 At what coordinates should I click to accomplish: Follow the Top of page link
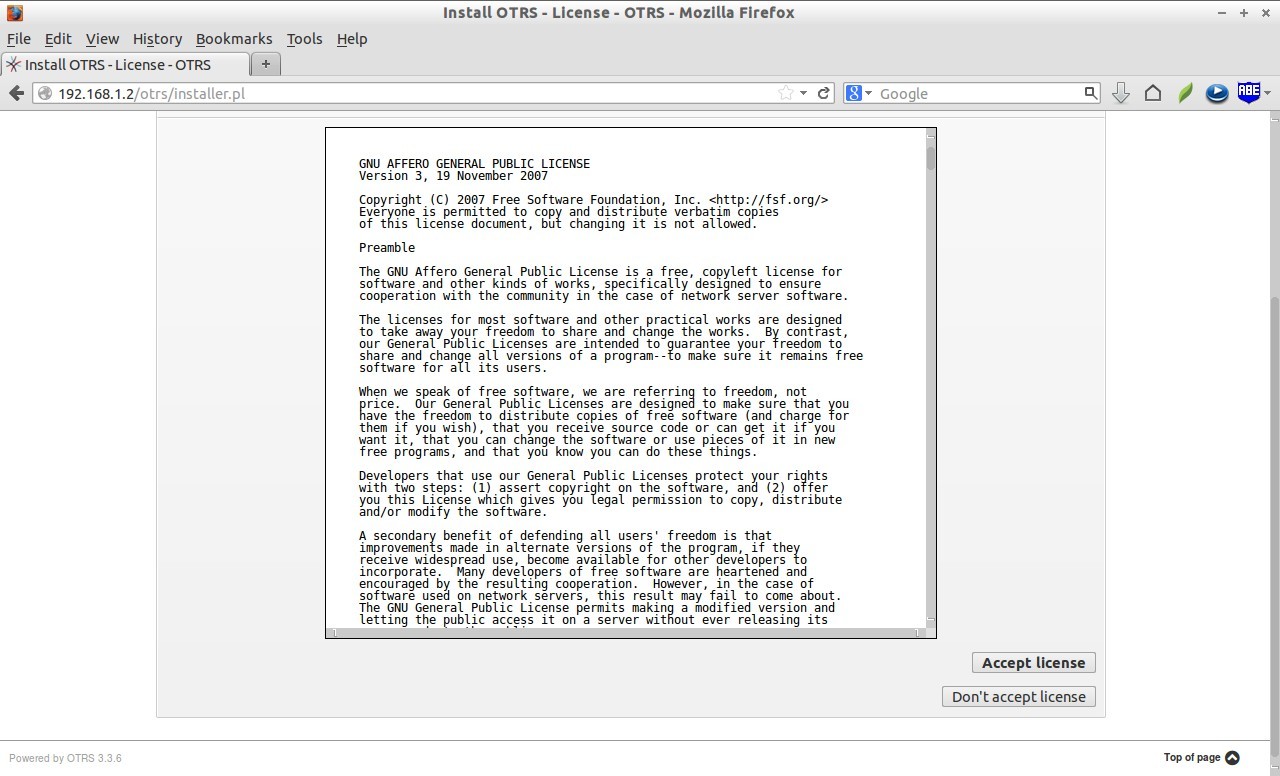tap(1201, 757)
